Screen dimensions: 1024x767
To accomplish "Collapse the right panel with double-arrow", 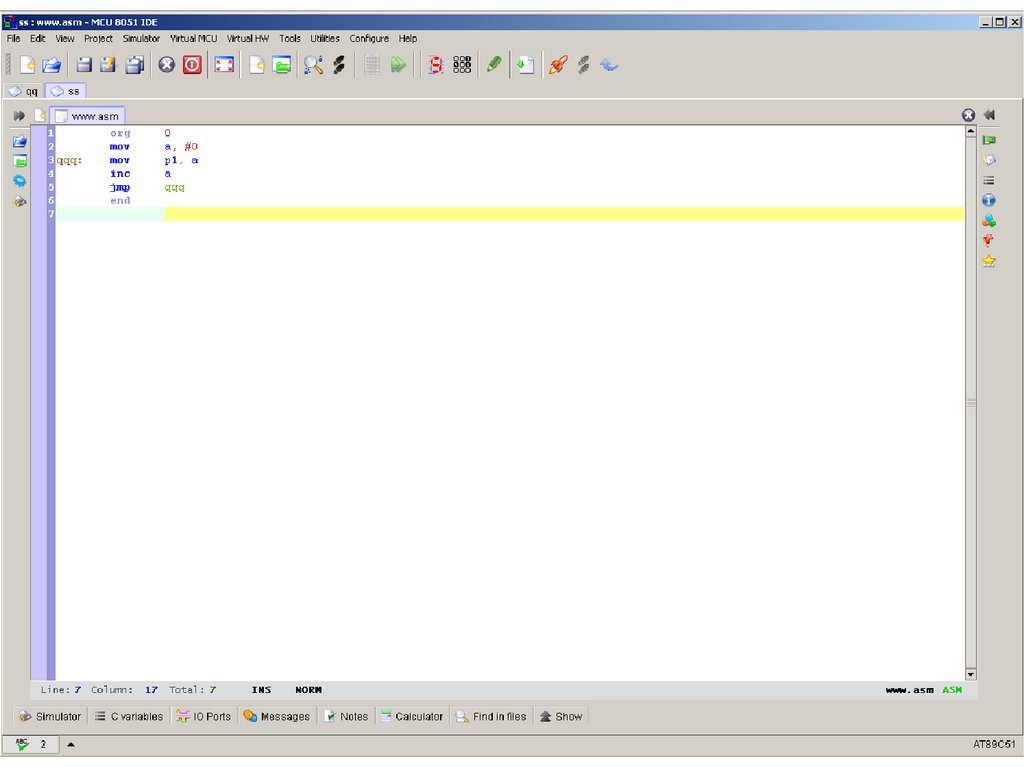I will pyautogui.click(x=989, y=115).
